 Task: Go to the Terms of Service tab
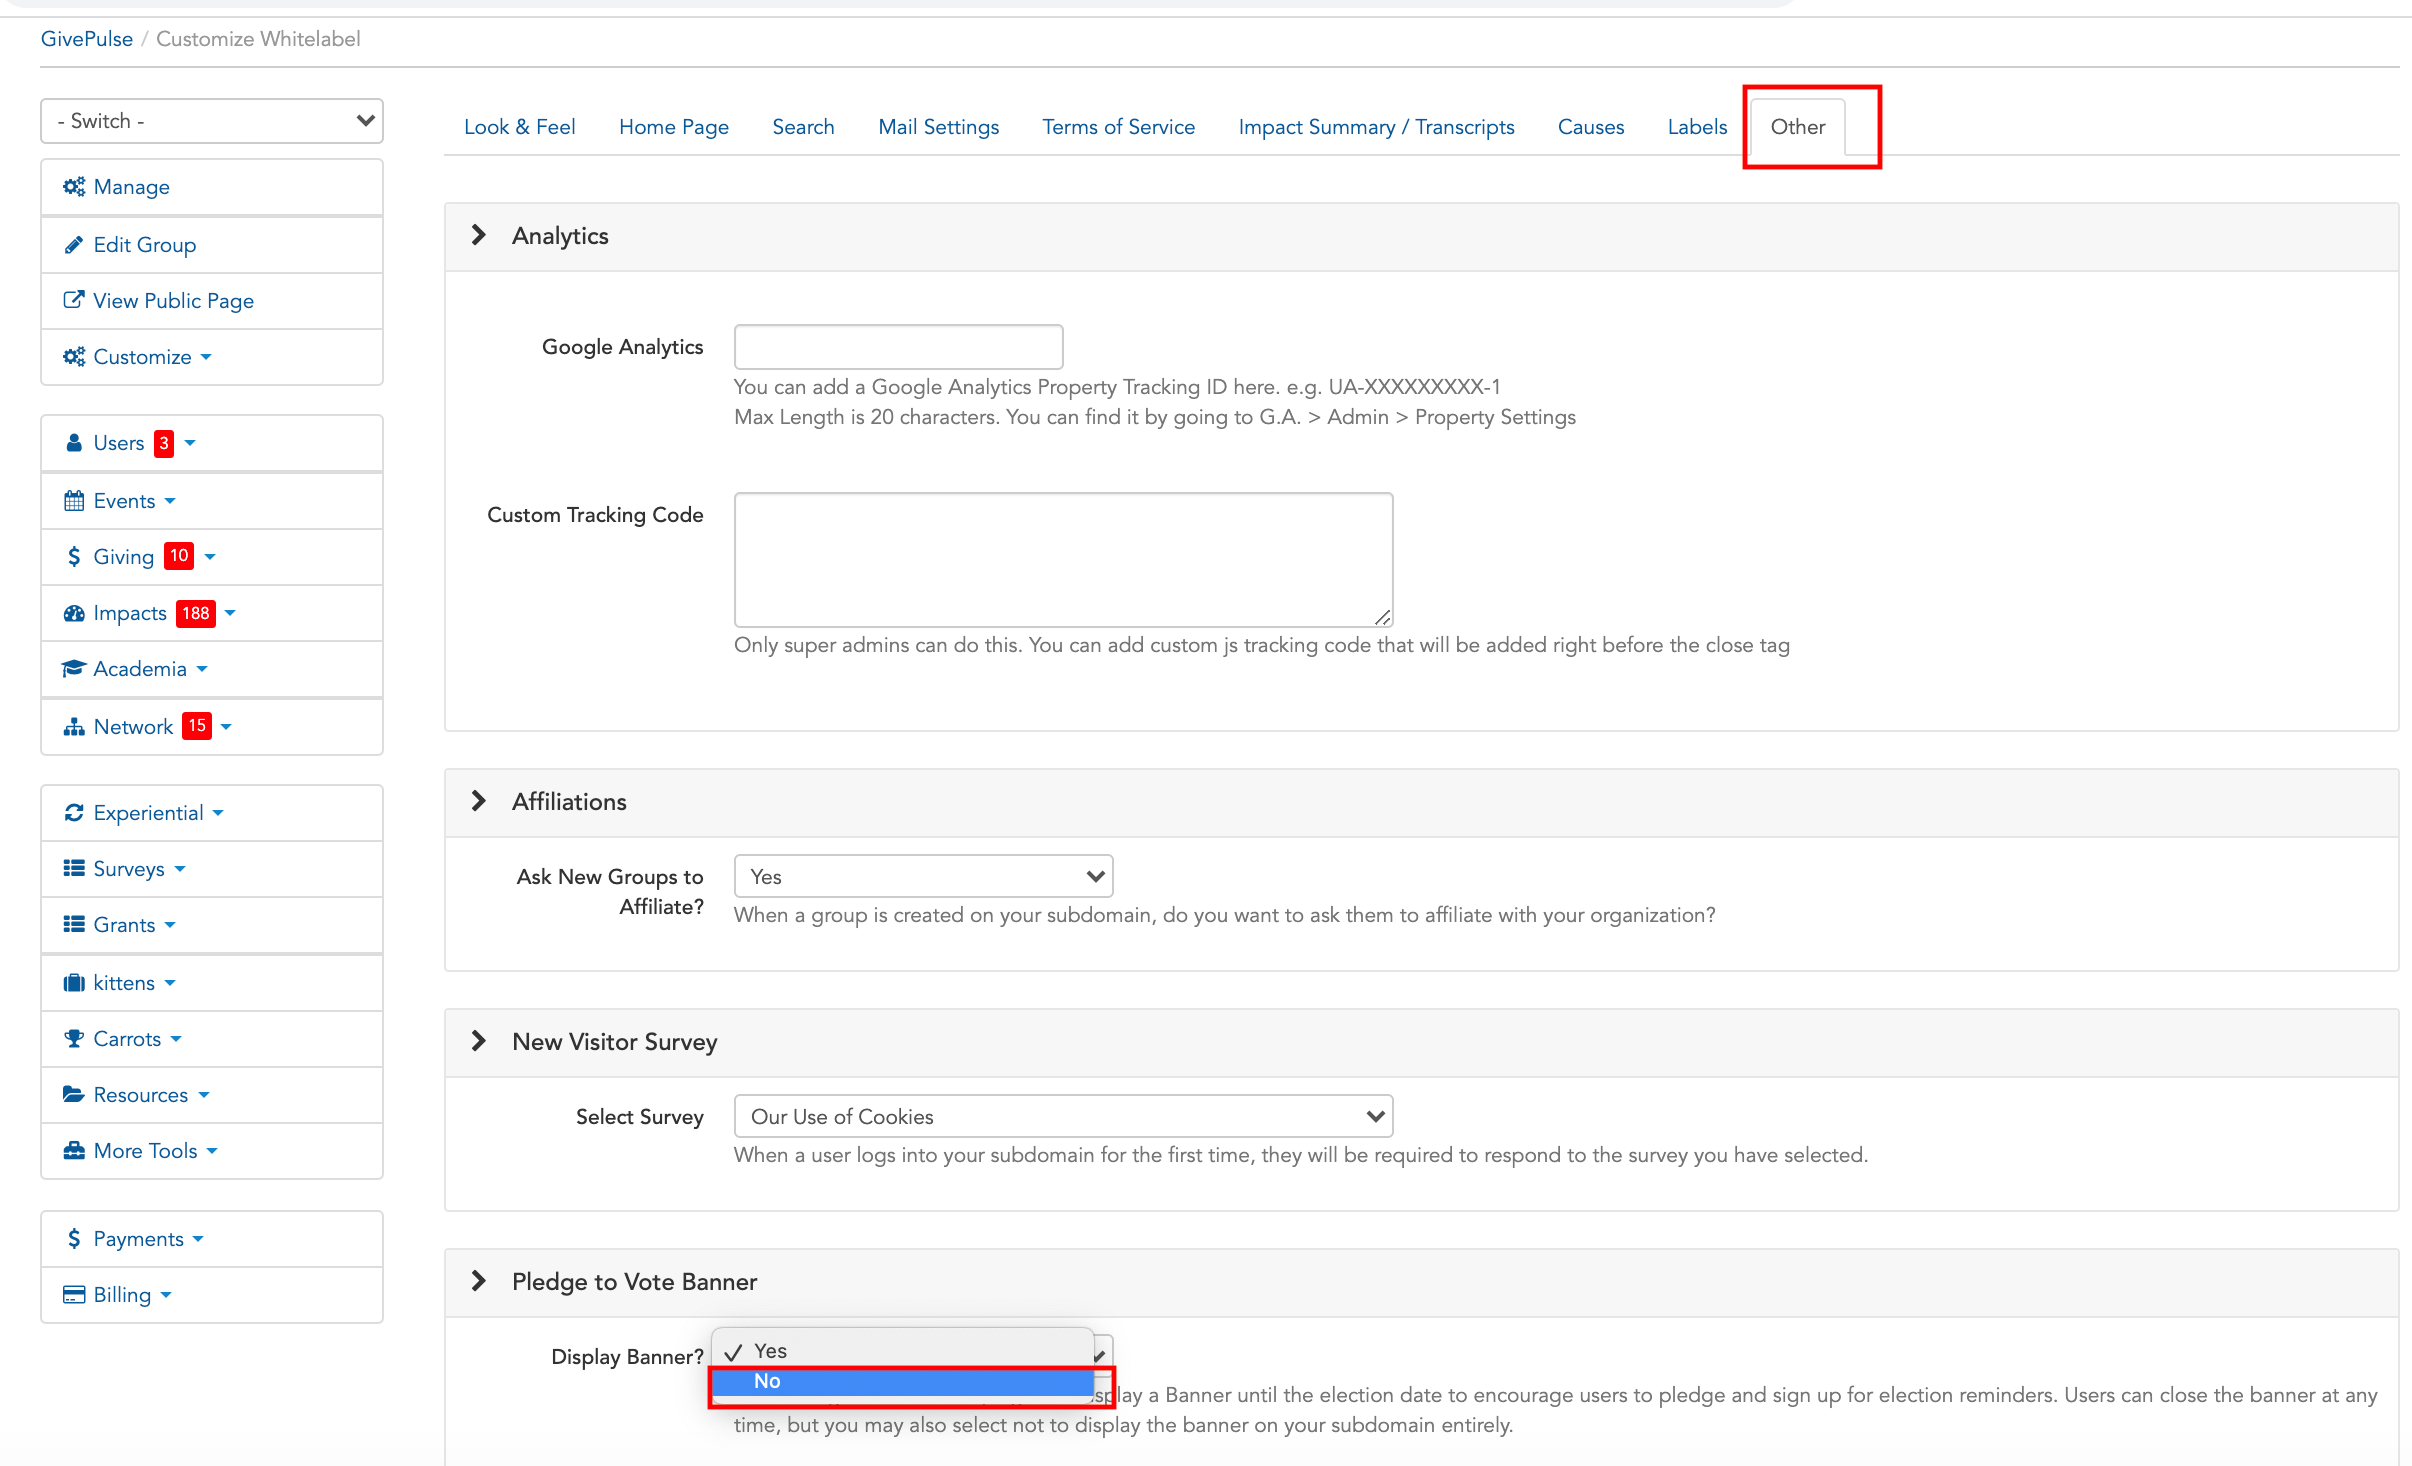(1119, 127)
